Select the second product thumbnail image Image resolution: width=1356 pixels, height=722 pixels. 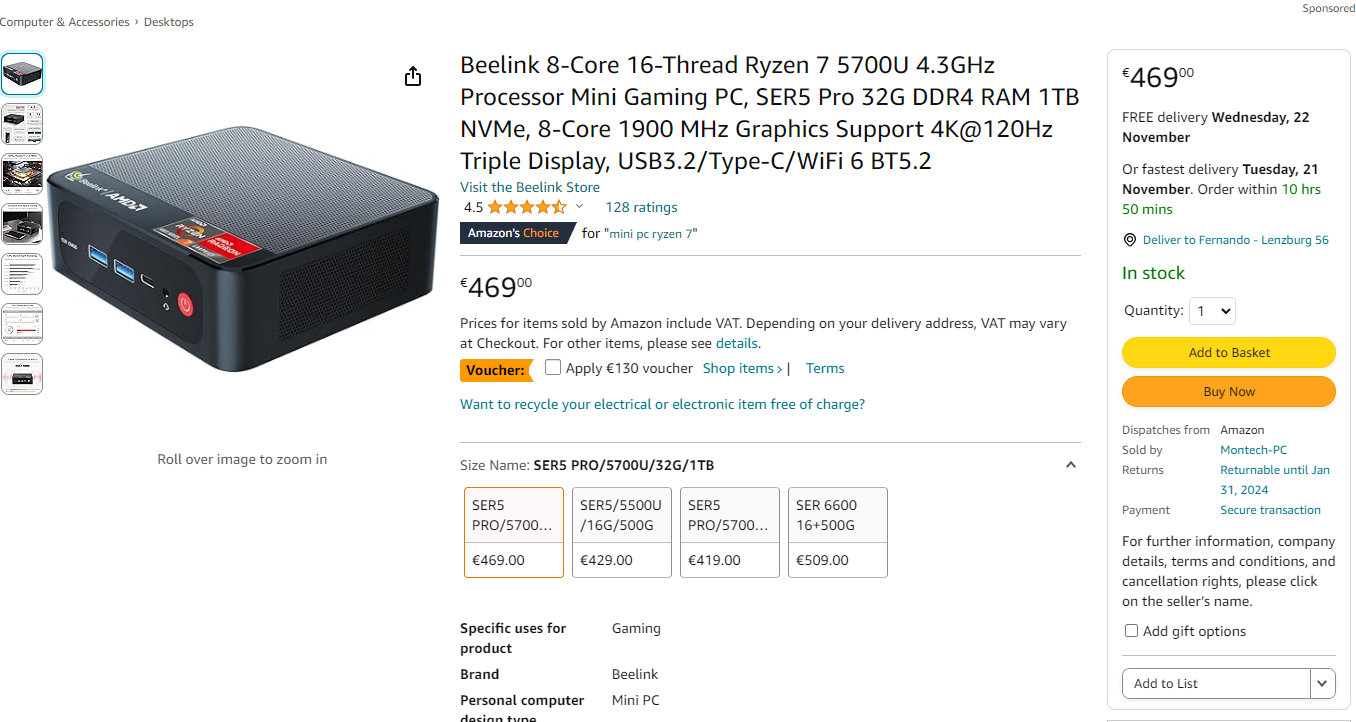22,123
